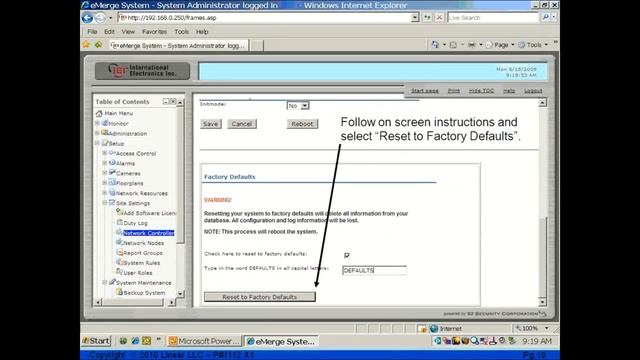Expand the Monitor tree node
Viewport: 640px width, 360px height.
click(98, 123)
